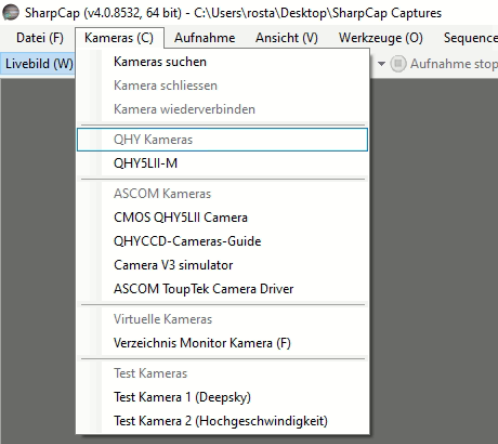Choose Kameras suchen from the menu
The height and width of the screenshot is (444, 498).
(222, 62)
